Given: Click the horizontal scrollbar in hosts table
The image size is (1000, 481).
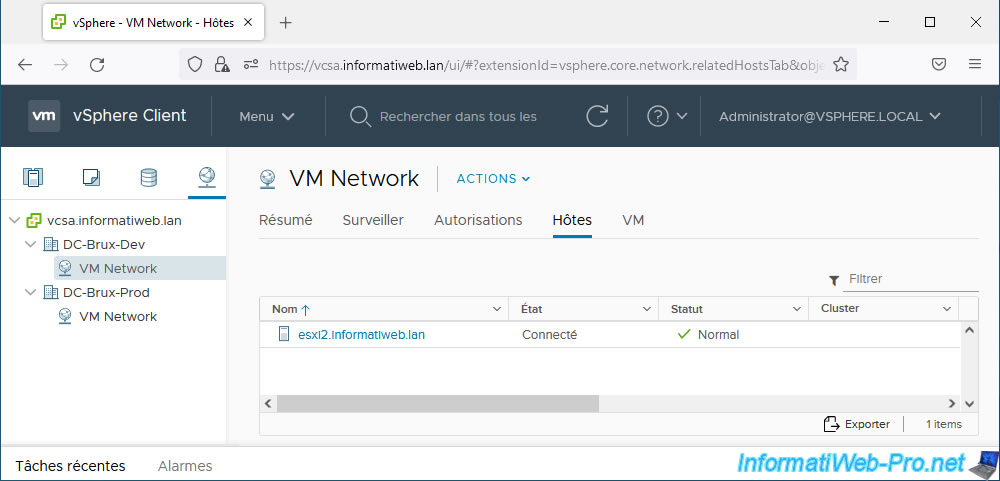Looking at the screenshot, I should 437,403.
